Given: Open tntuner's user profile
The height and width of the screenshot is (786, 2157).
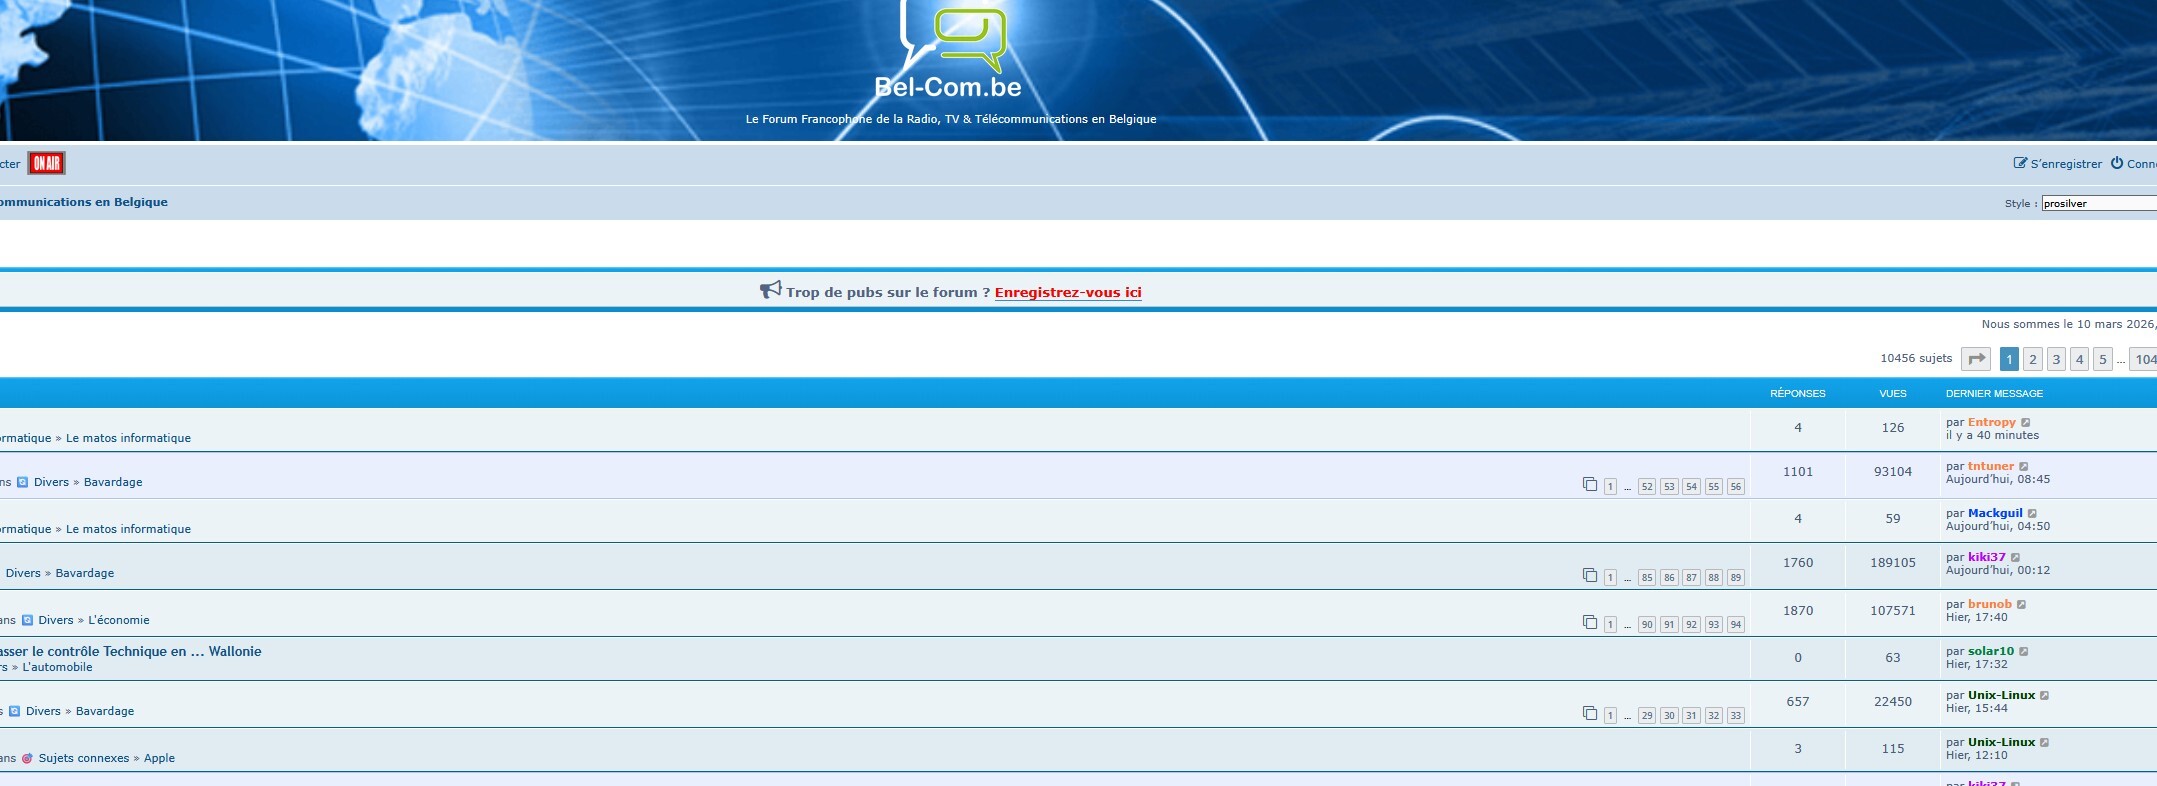Looking at the screenshot, I should coord(1991,466).
